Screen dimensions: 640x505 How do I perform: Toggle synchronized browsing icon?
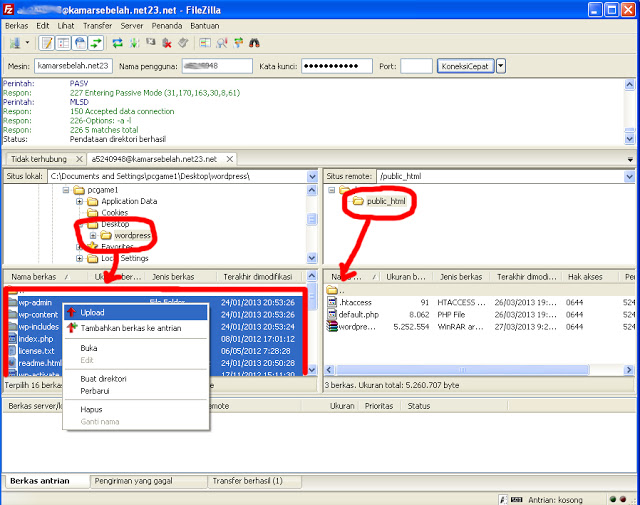tap(238, 43)
